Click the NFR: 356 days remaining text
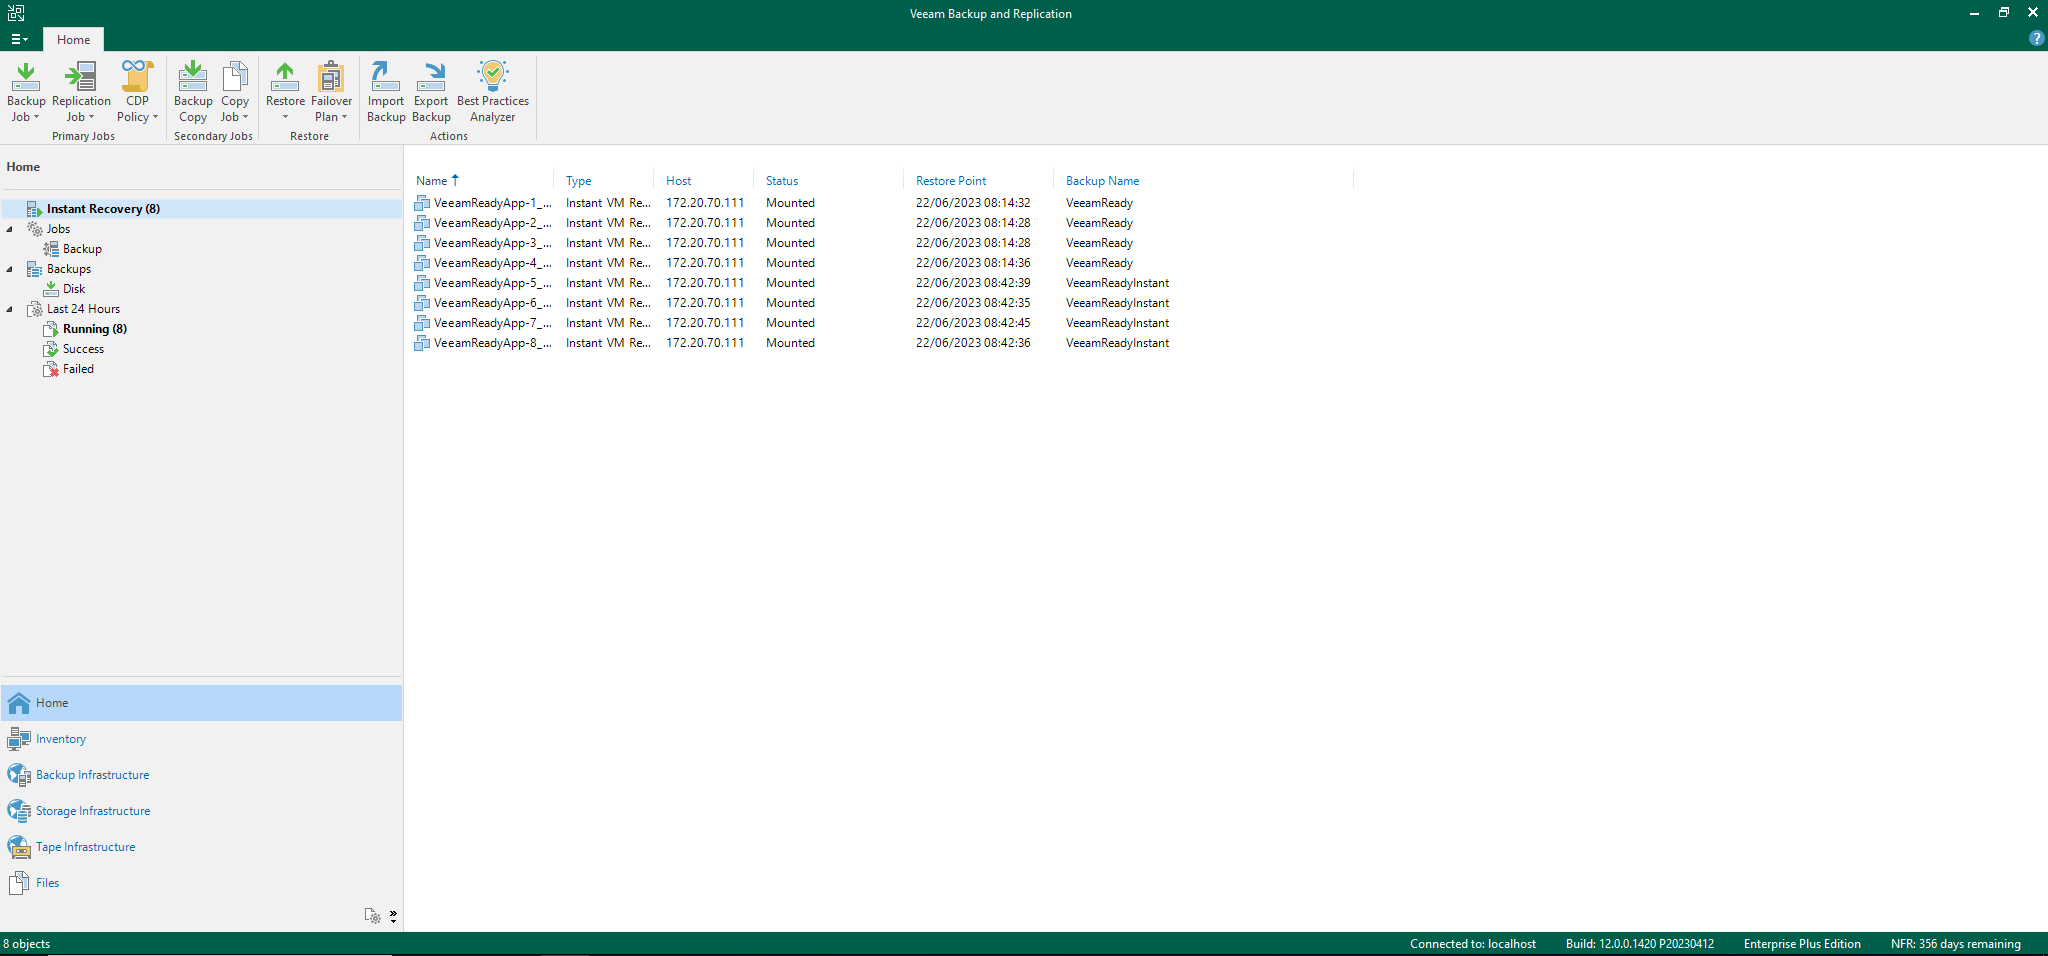 1955,944
